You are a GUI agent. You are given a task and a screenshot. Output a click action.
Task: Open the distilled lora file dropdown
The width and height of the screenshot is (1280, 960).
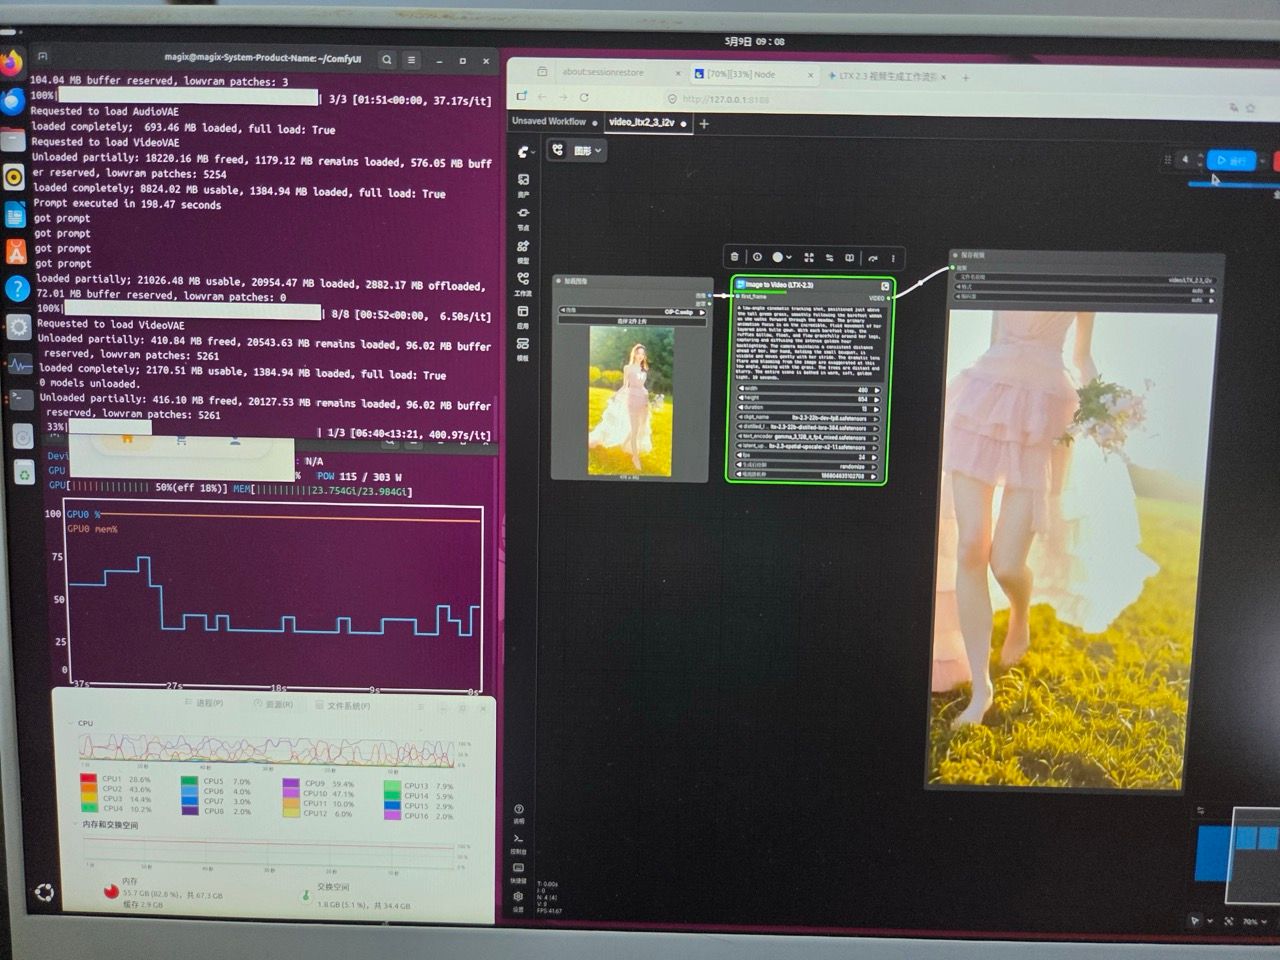coord(809,428)
